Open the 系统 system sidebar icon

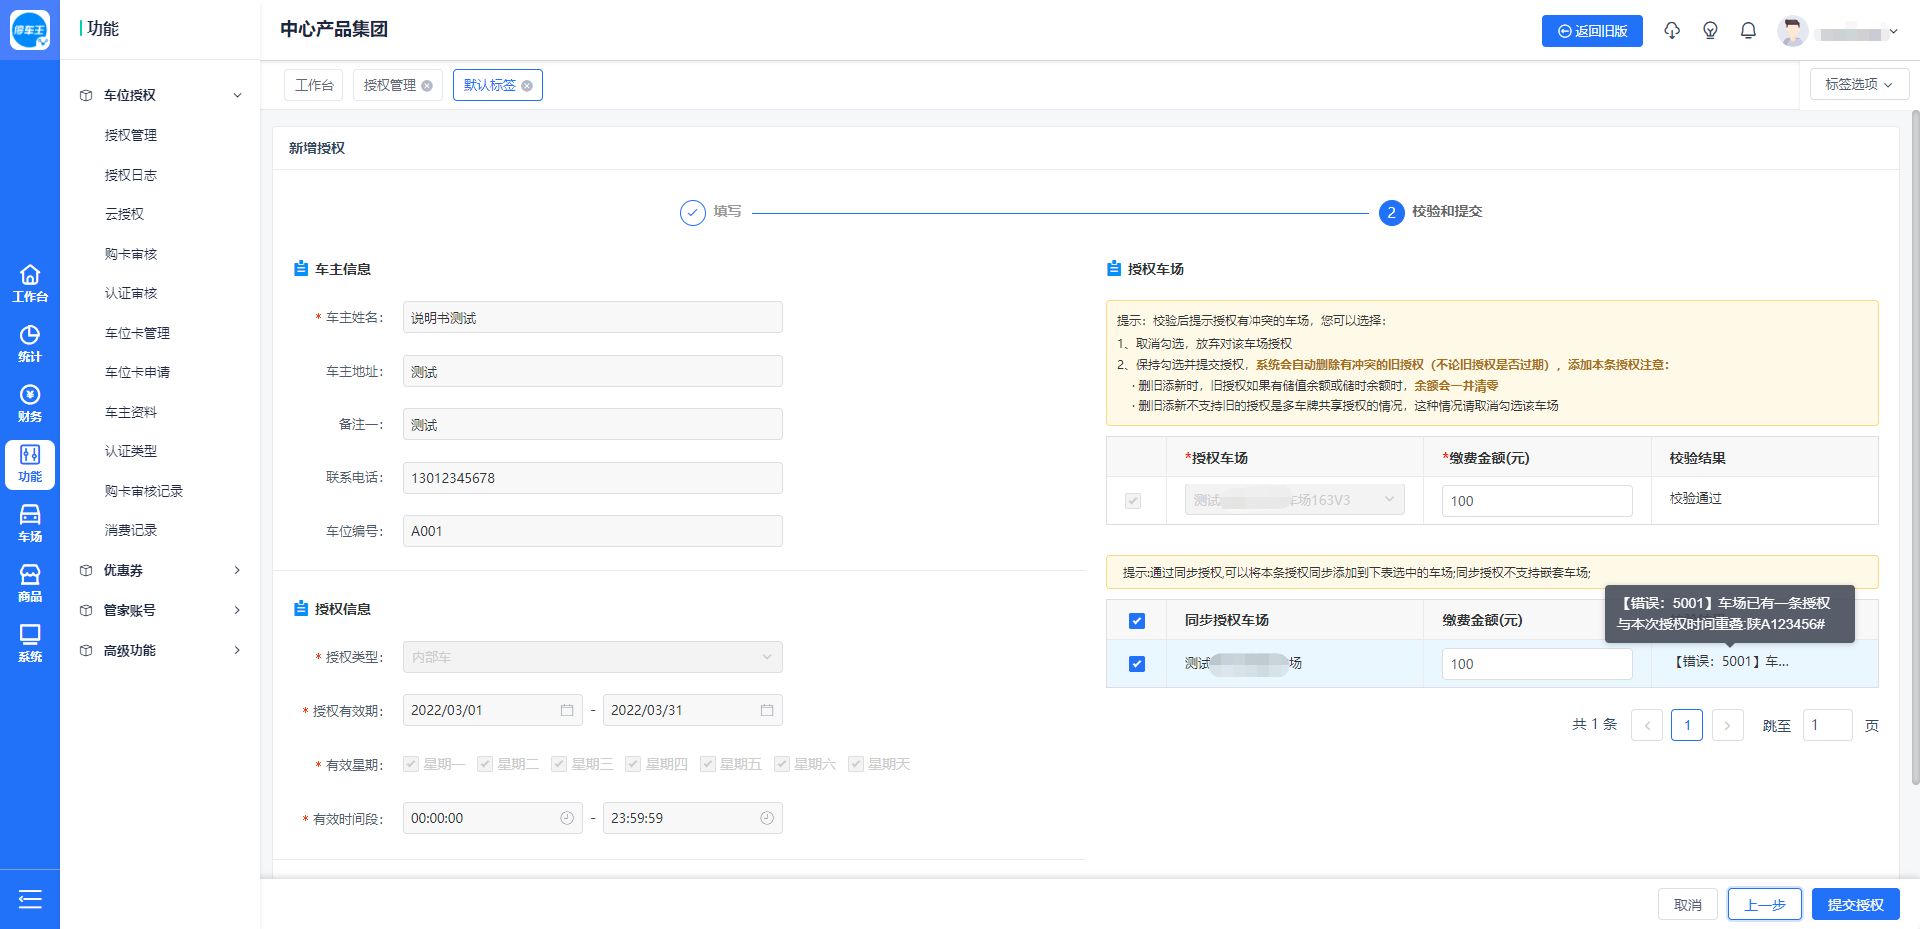click(30, 643)
